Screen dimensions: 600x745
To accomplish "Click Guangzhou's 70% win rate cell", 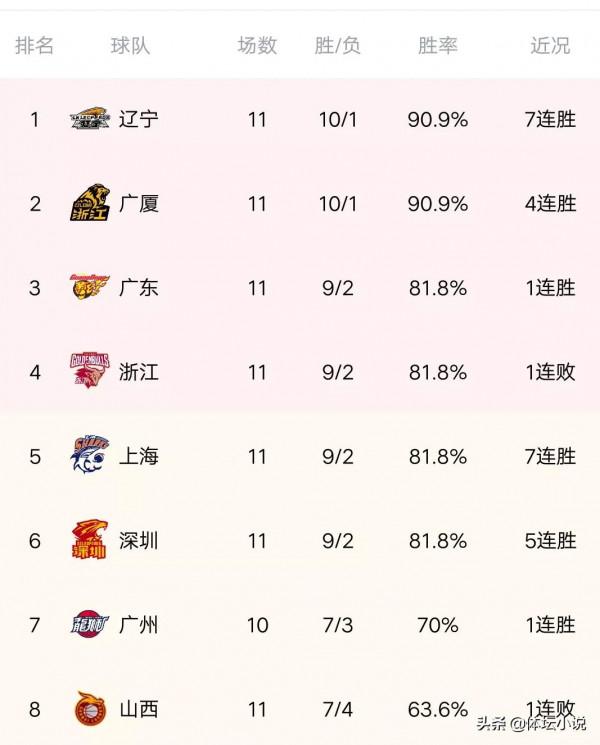I will 438,625.
